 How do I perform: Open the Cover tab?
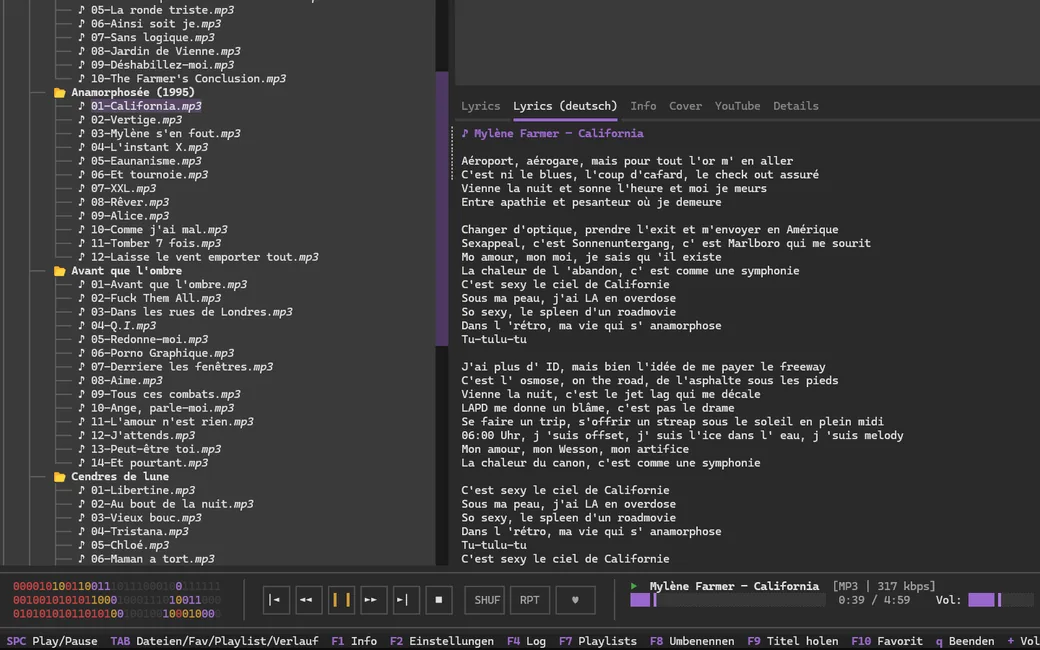[x=685, y=106]
